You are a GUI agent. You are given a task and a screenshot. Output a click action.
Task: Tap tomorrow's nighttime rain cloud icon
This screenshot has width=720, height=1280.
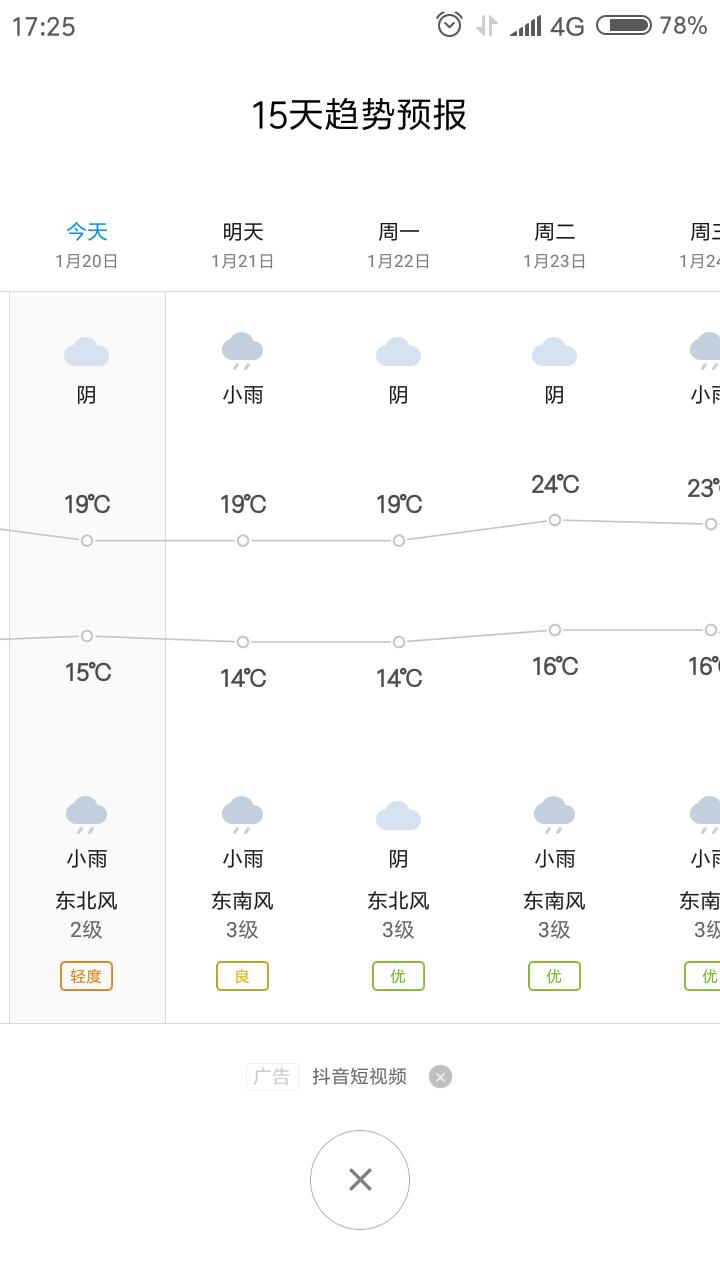point(242,815)
